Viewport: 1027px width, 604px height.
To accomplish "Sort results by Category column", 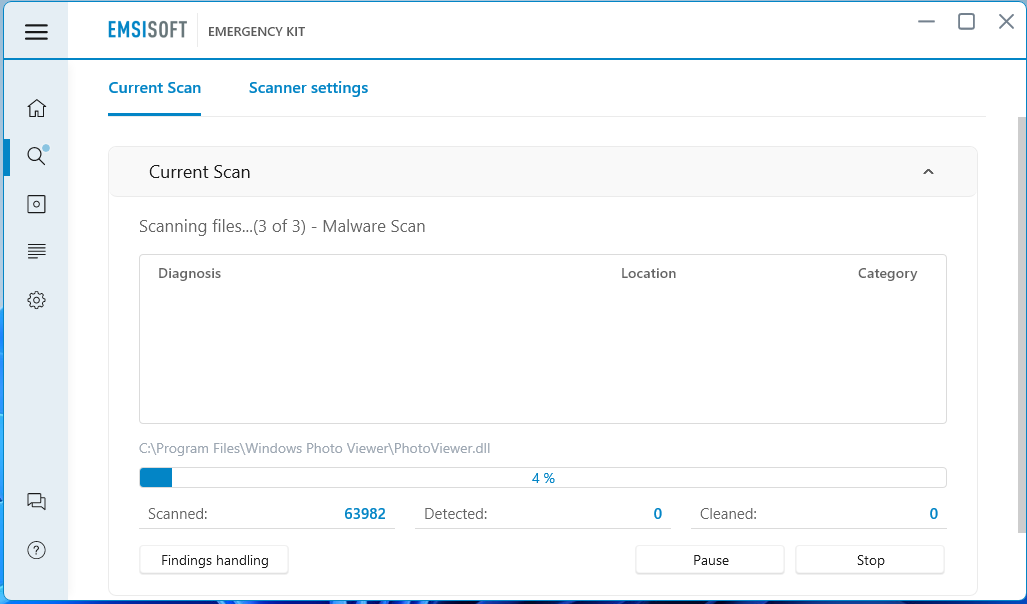I will [x=887, y=273].
